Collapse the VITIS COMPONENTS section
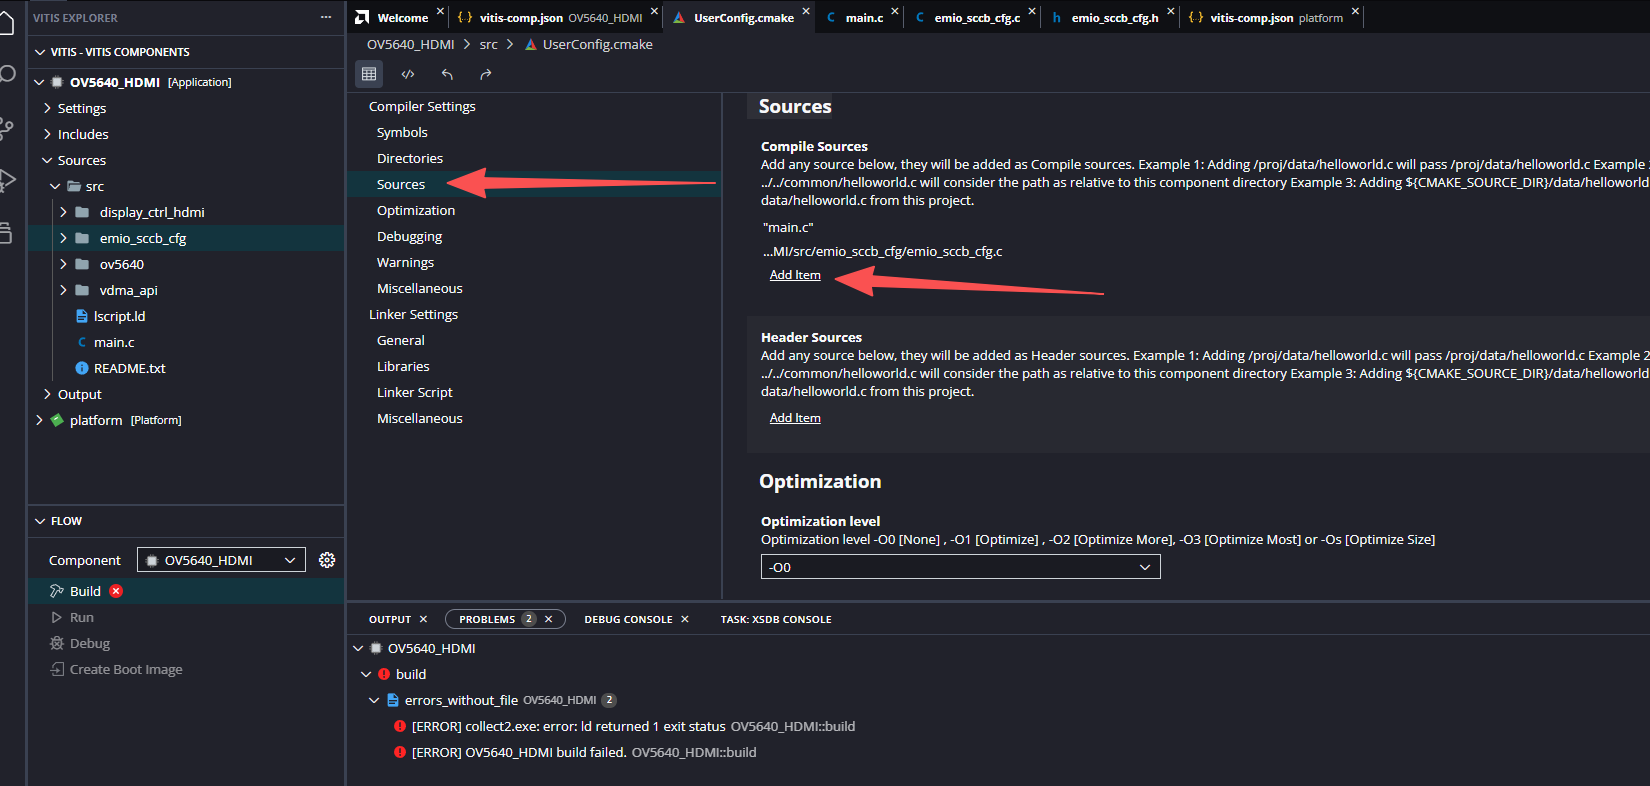 click(x=40, y=52)
